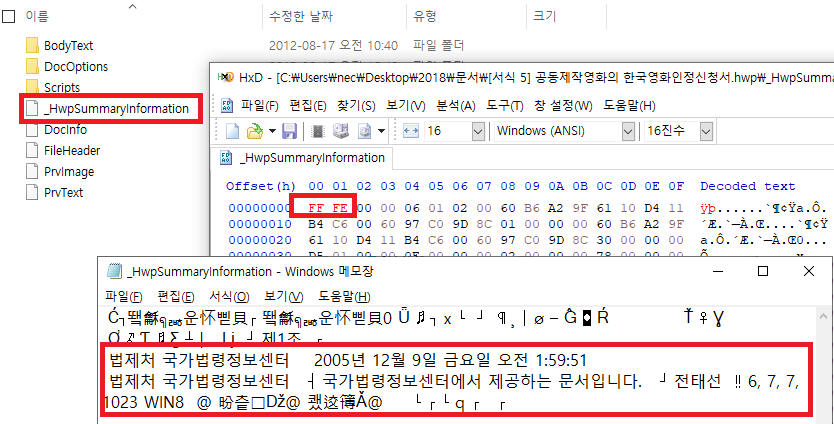The image size is (834, 424).
Task: Open the BodyText folder
Action: tap(68, 45)
